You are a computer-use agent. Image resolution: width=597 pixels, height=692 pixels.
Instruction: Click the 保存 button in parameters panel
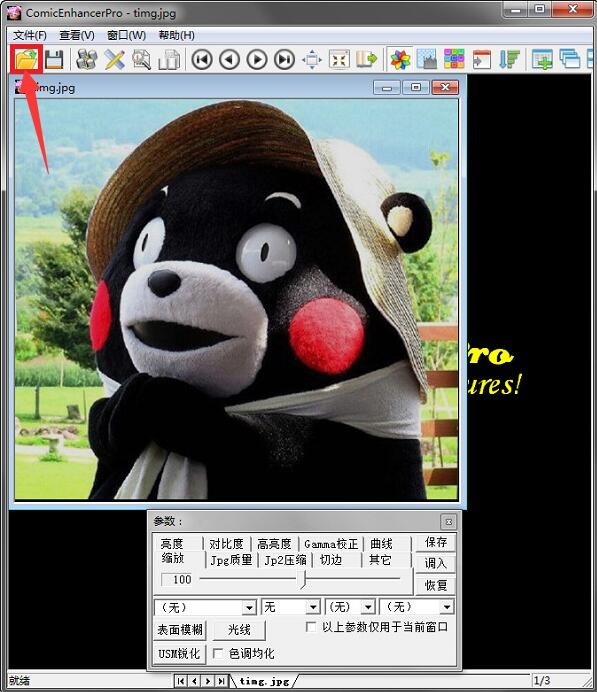(x=436, y=542)
